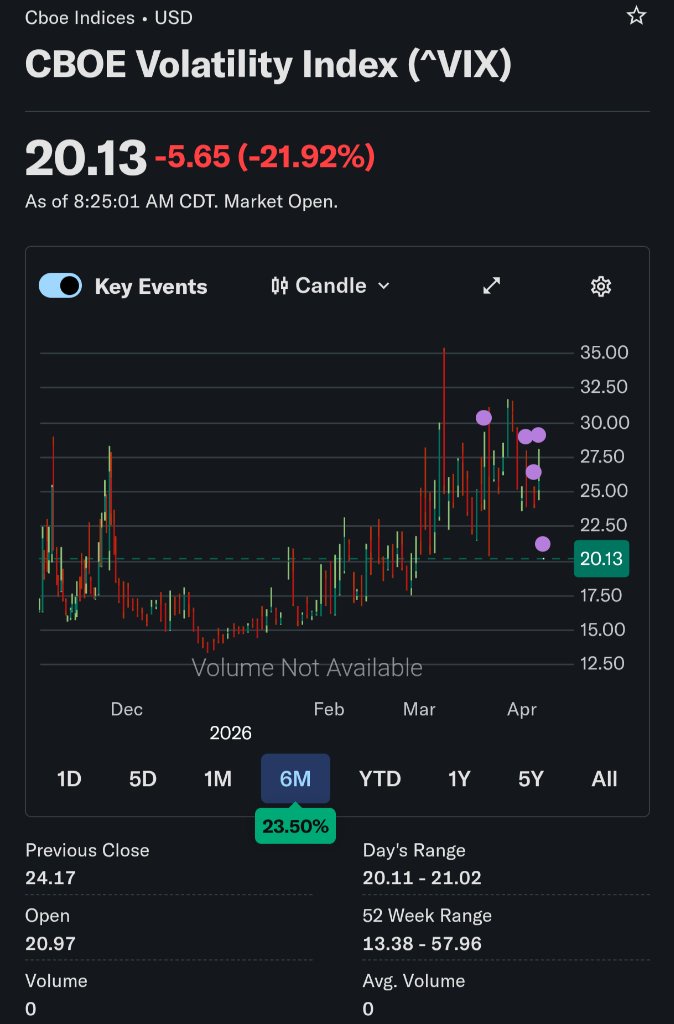Click the green 23.50% performance badge
The width and height of the screenshot is (674, 1024).
(295, 827)
